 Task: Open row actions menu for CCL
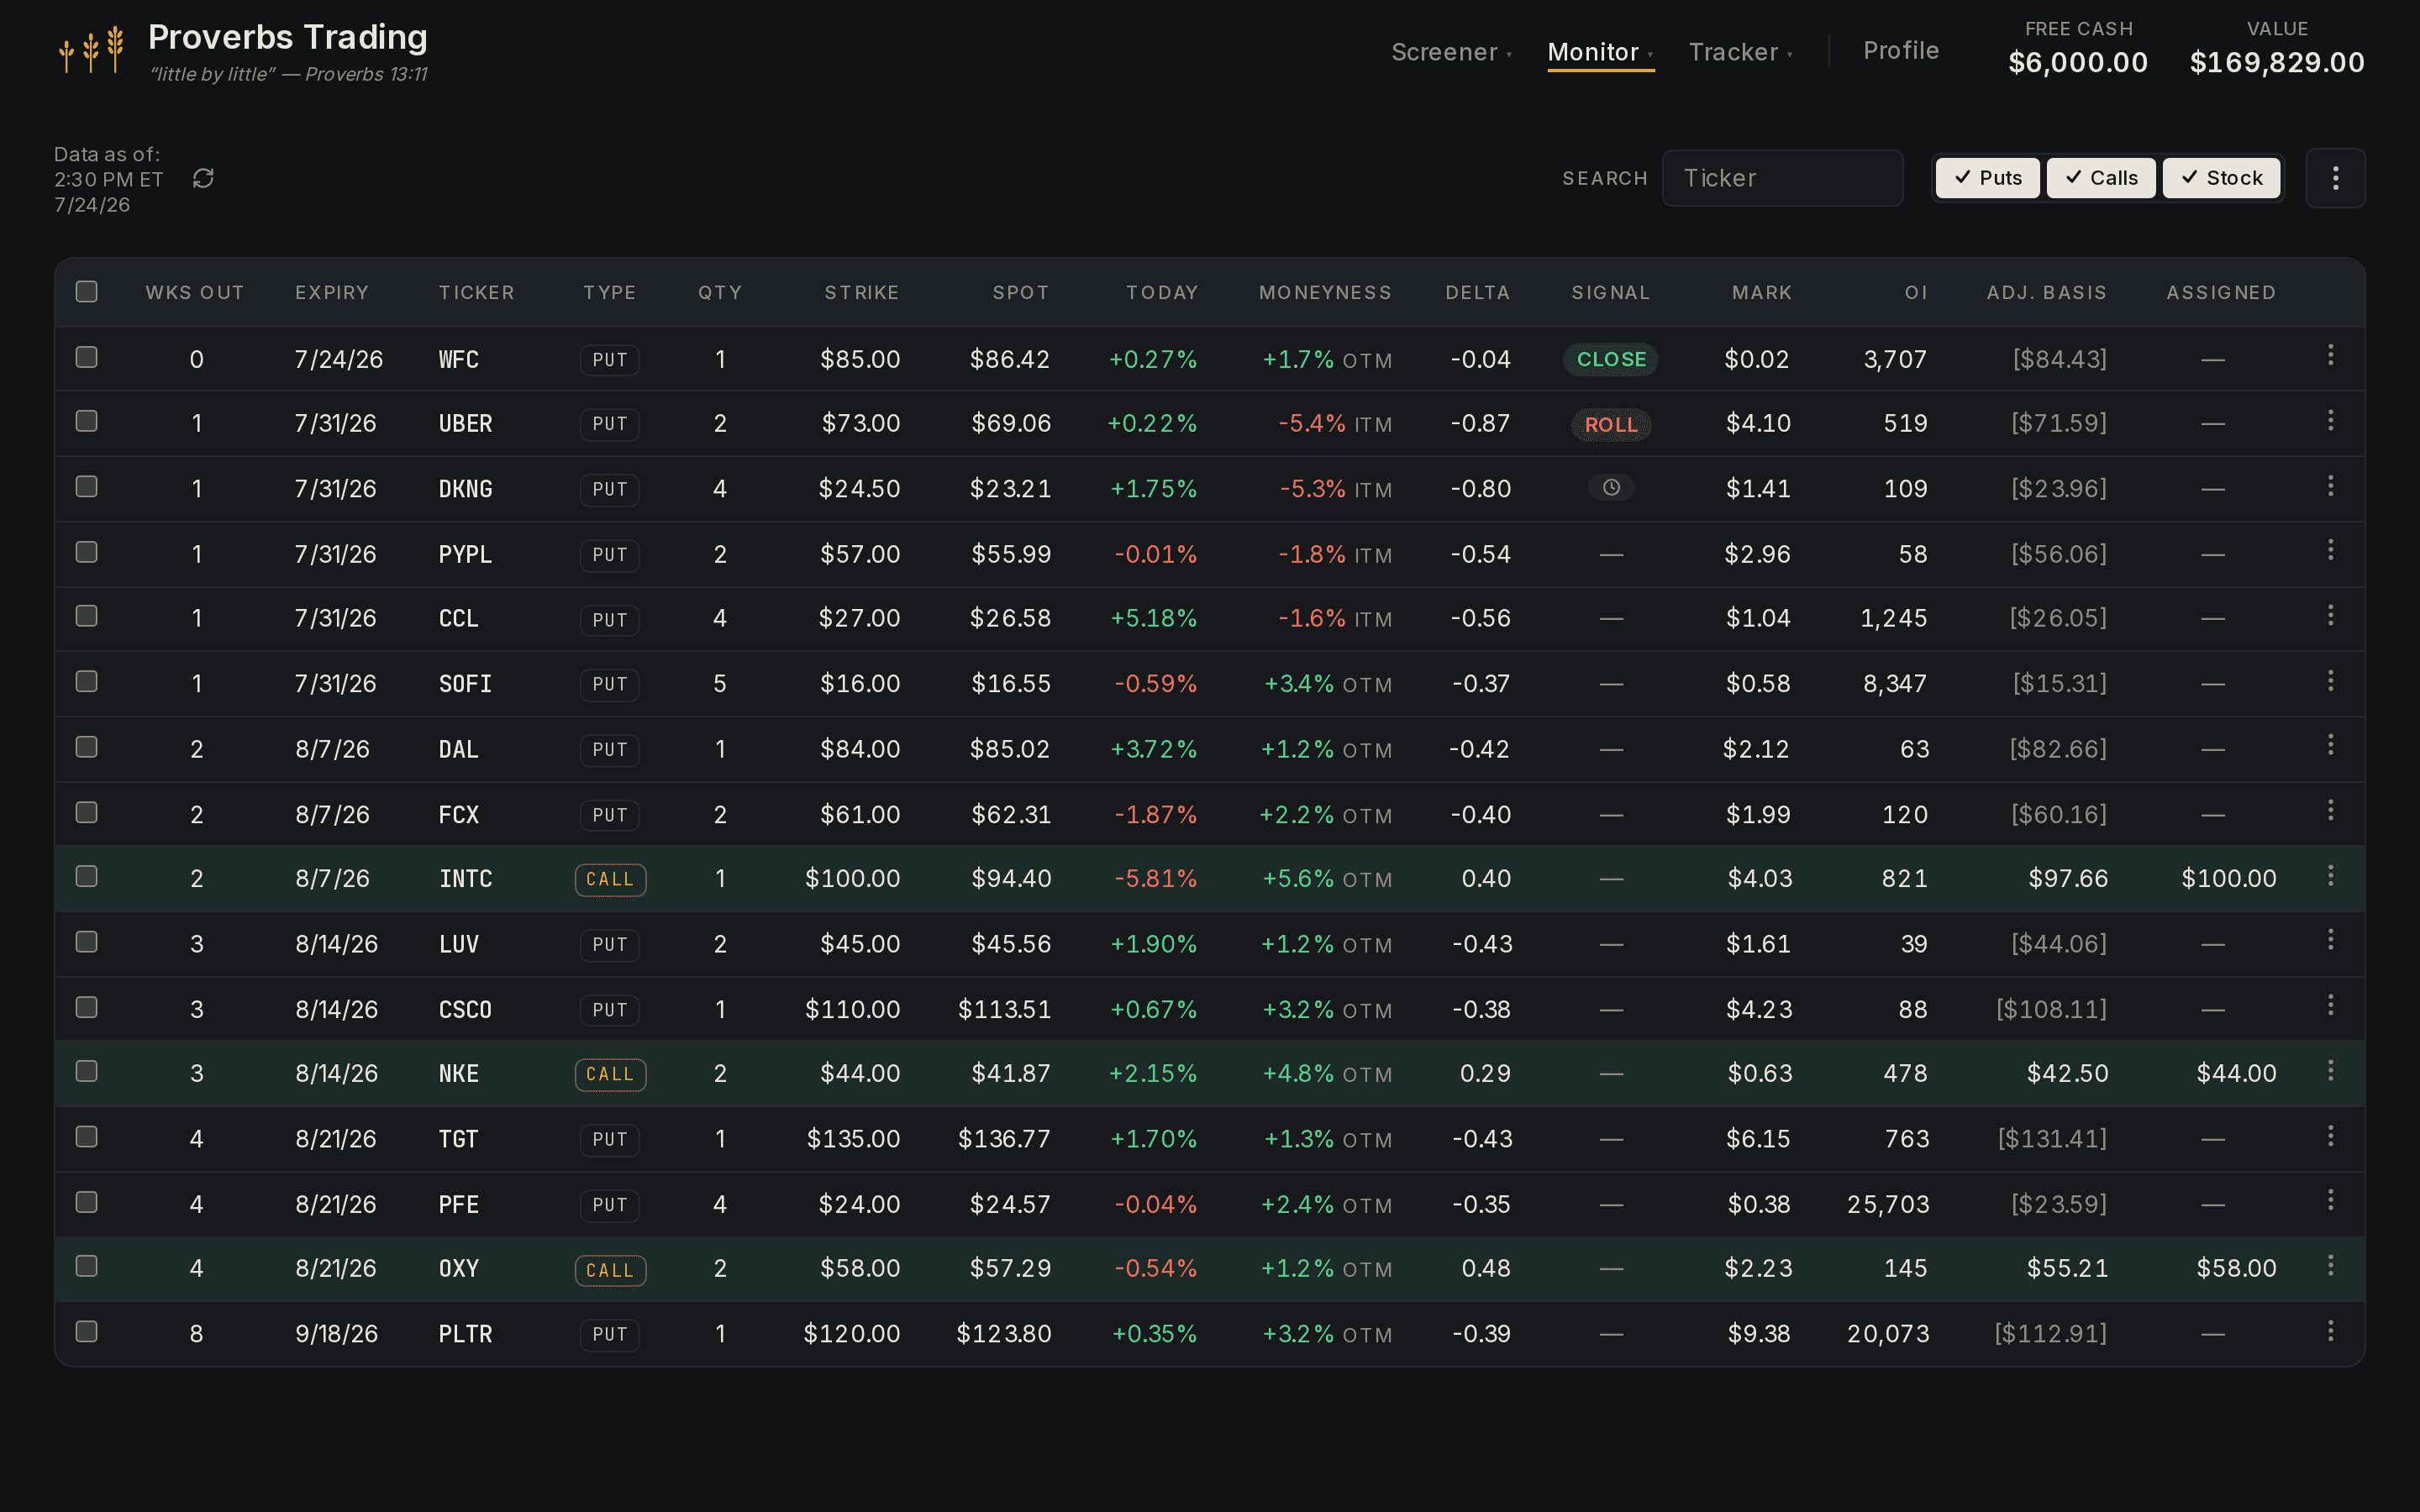[x=2330, y=615]
